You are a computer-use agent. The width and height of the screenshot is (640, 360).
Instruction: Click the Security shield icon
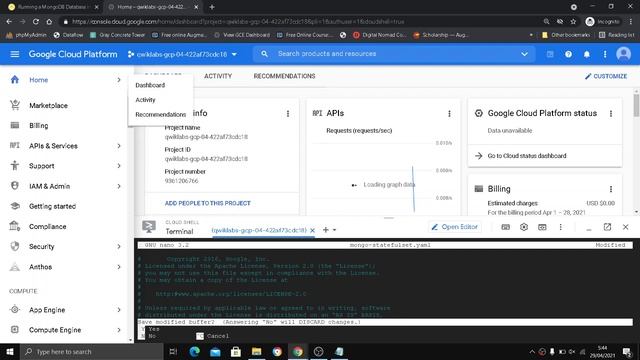coord(15,246)
